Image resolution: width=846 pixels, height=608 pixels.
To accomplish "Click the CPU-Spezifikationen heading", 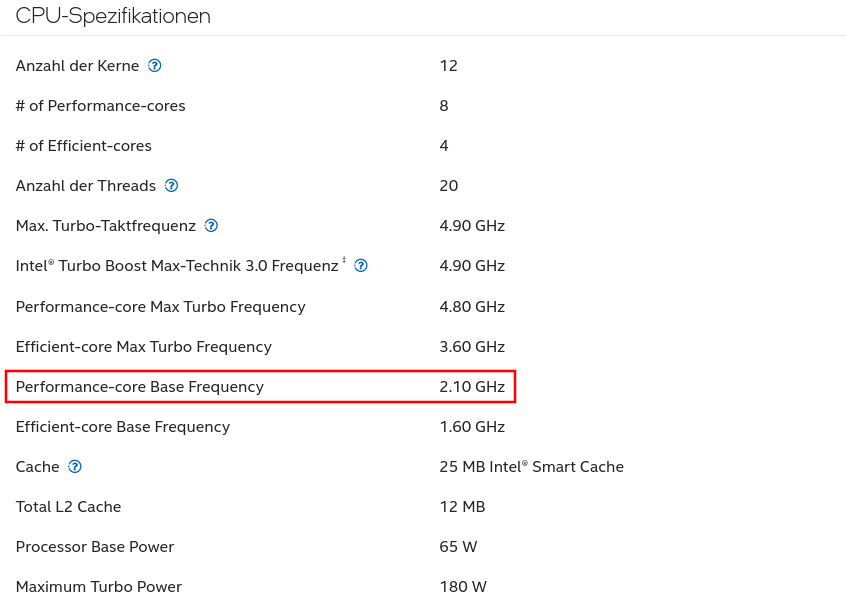I will pyautogui.click(x=113, y=16).
